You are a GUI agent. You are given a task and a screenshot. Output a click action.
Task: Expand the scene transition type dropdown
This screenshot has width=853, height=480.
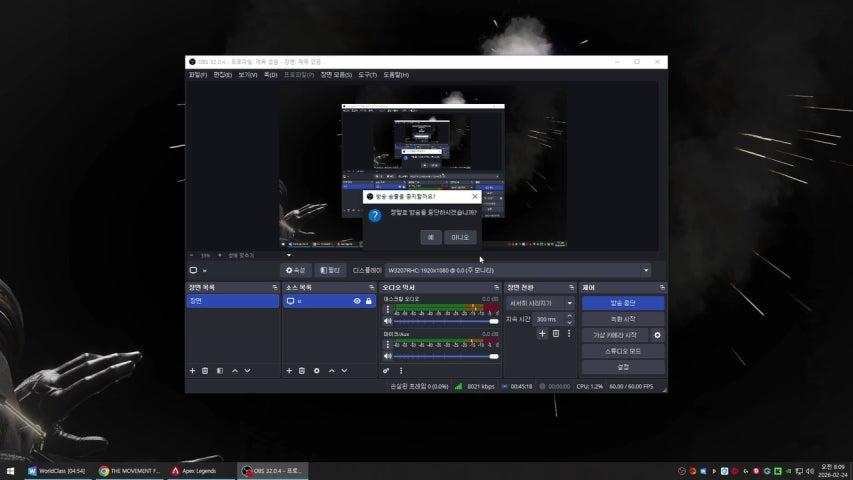pos(541,303)
